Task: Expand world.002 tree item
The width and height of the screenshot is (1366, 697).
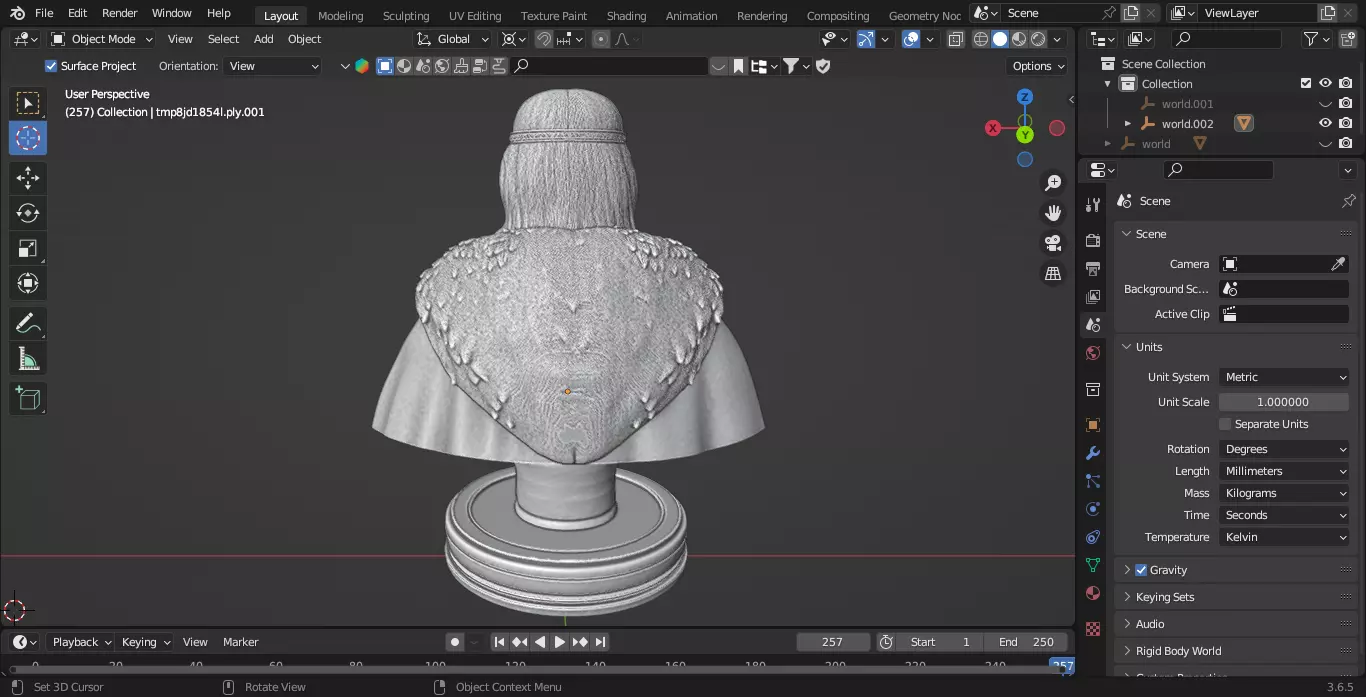Action: pos(1128,124)
